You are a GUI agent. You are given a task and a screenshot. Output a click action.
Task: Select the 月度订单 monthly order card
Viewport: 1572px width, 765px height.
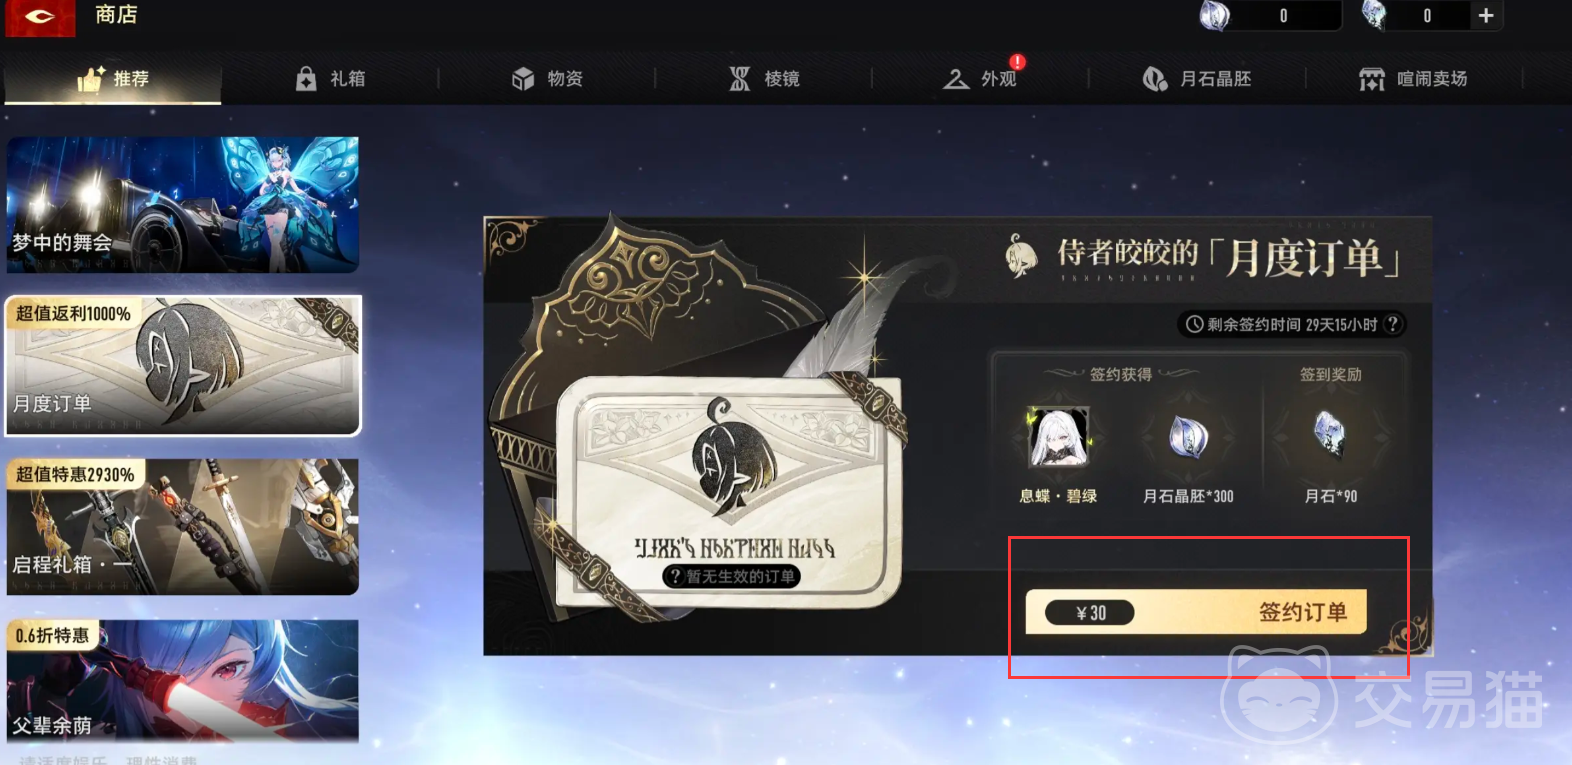[x=183, y=366]
